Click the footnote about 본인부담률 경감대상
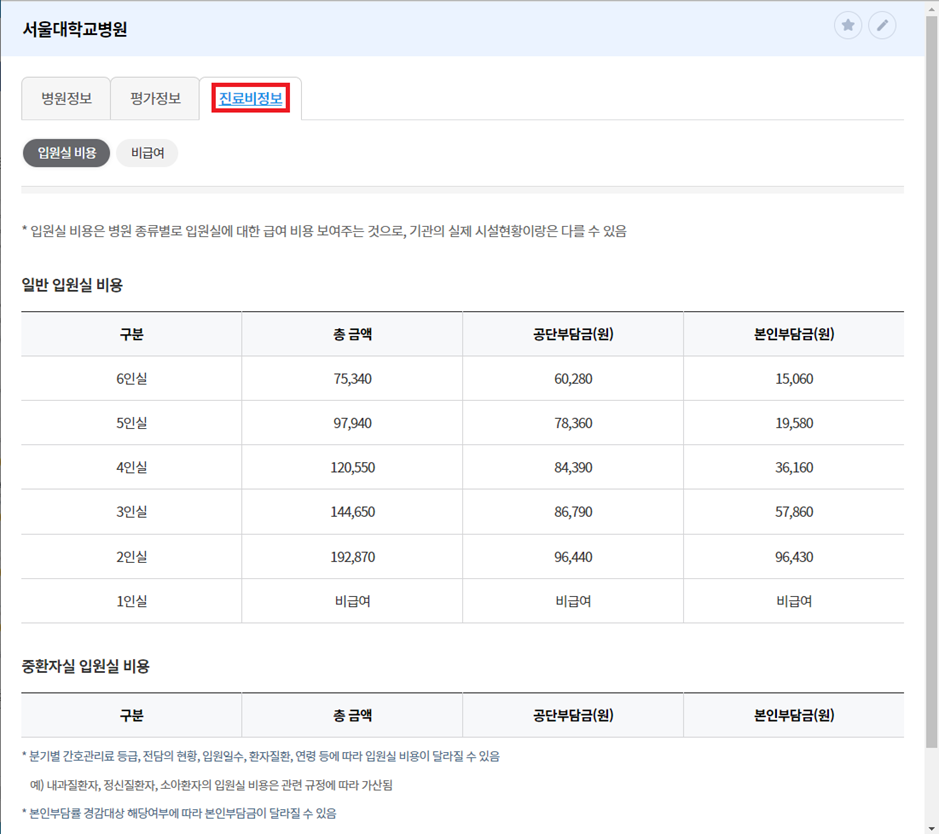The image size is (939, 834). pyautogui.click(x=179, y=813)
